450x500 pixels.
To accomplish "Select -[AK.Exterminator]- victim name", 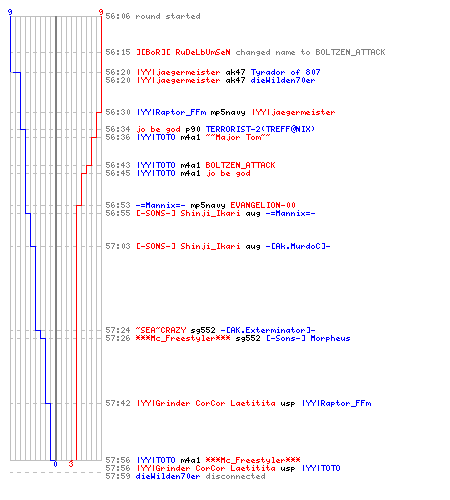I will click(268, 330).
